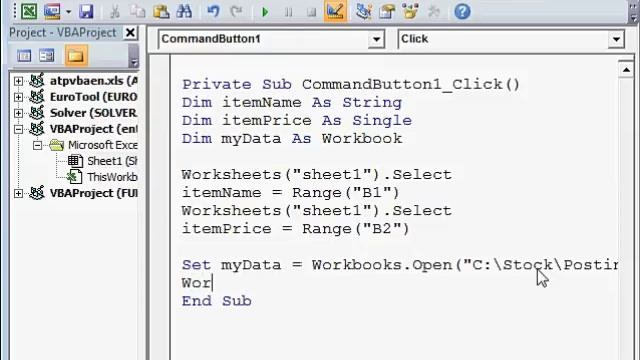Undo the last edit
This screenshot has width=640, height=360.
(x=213, y=11)
